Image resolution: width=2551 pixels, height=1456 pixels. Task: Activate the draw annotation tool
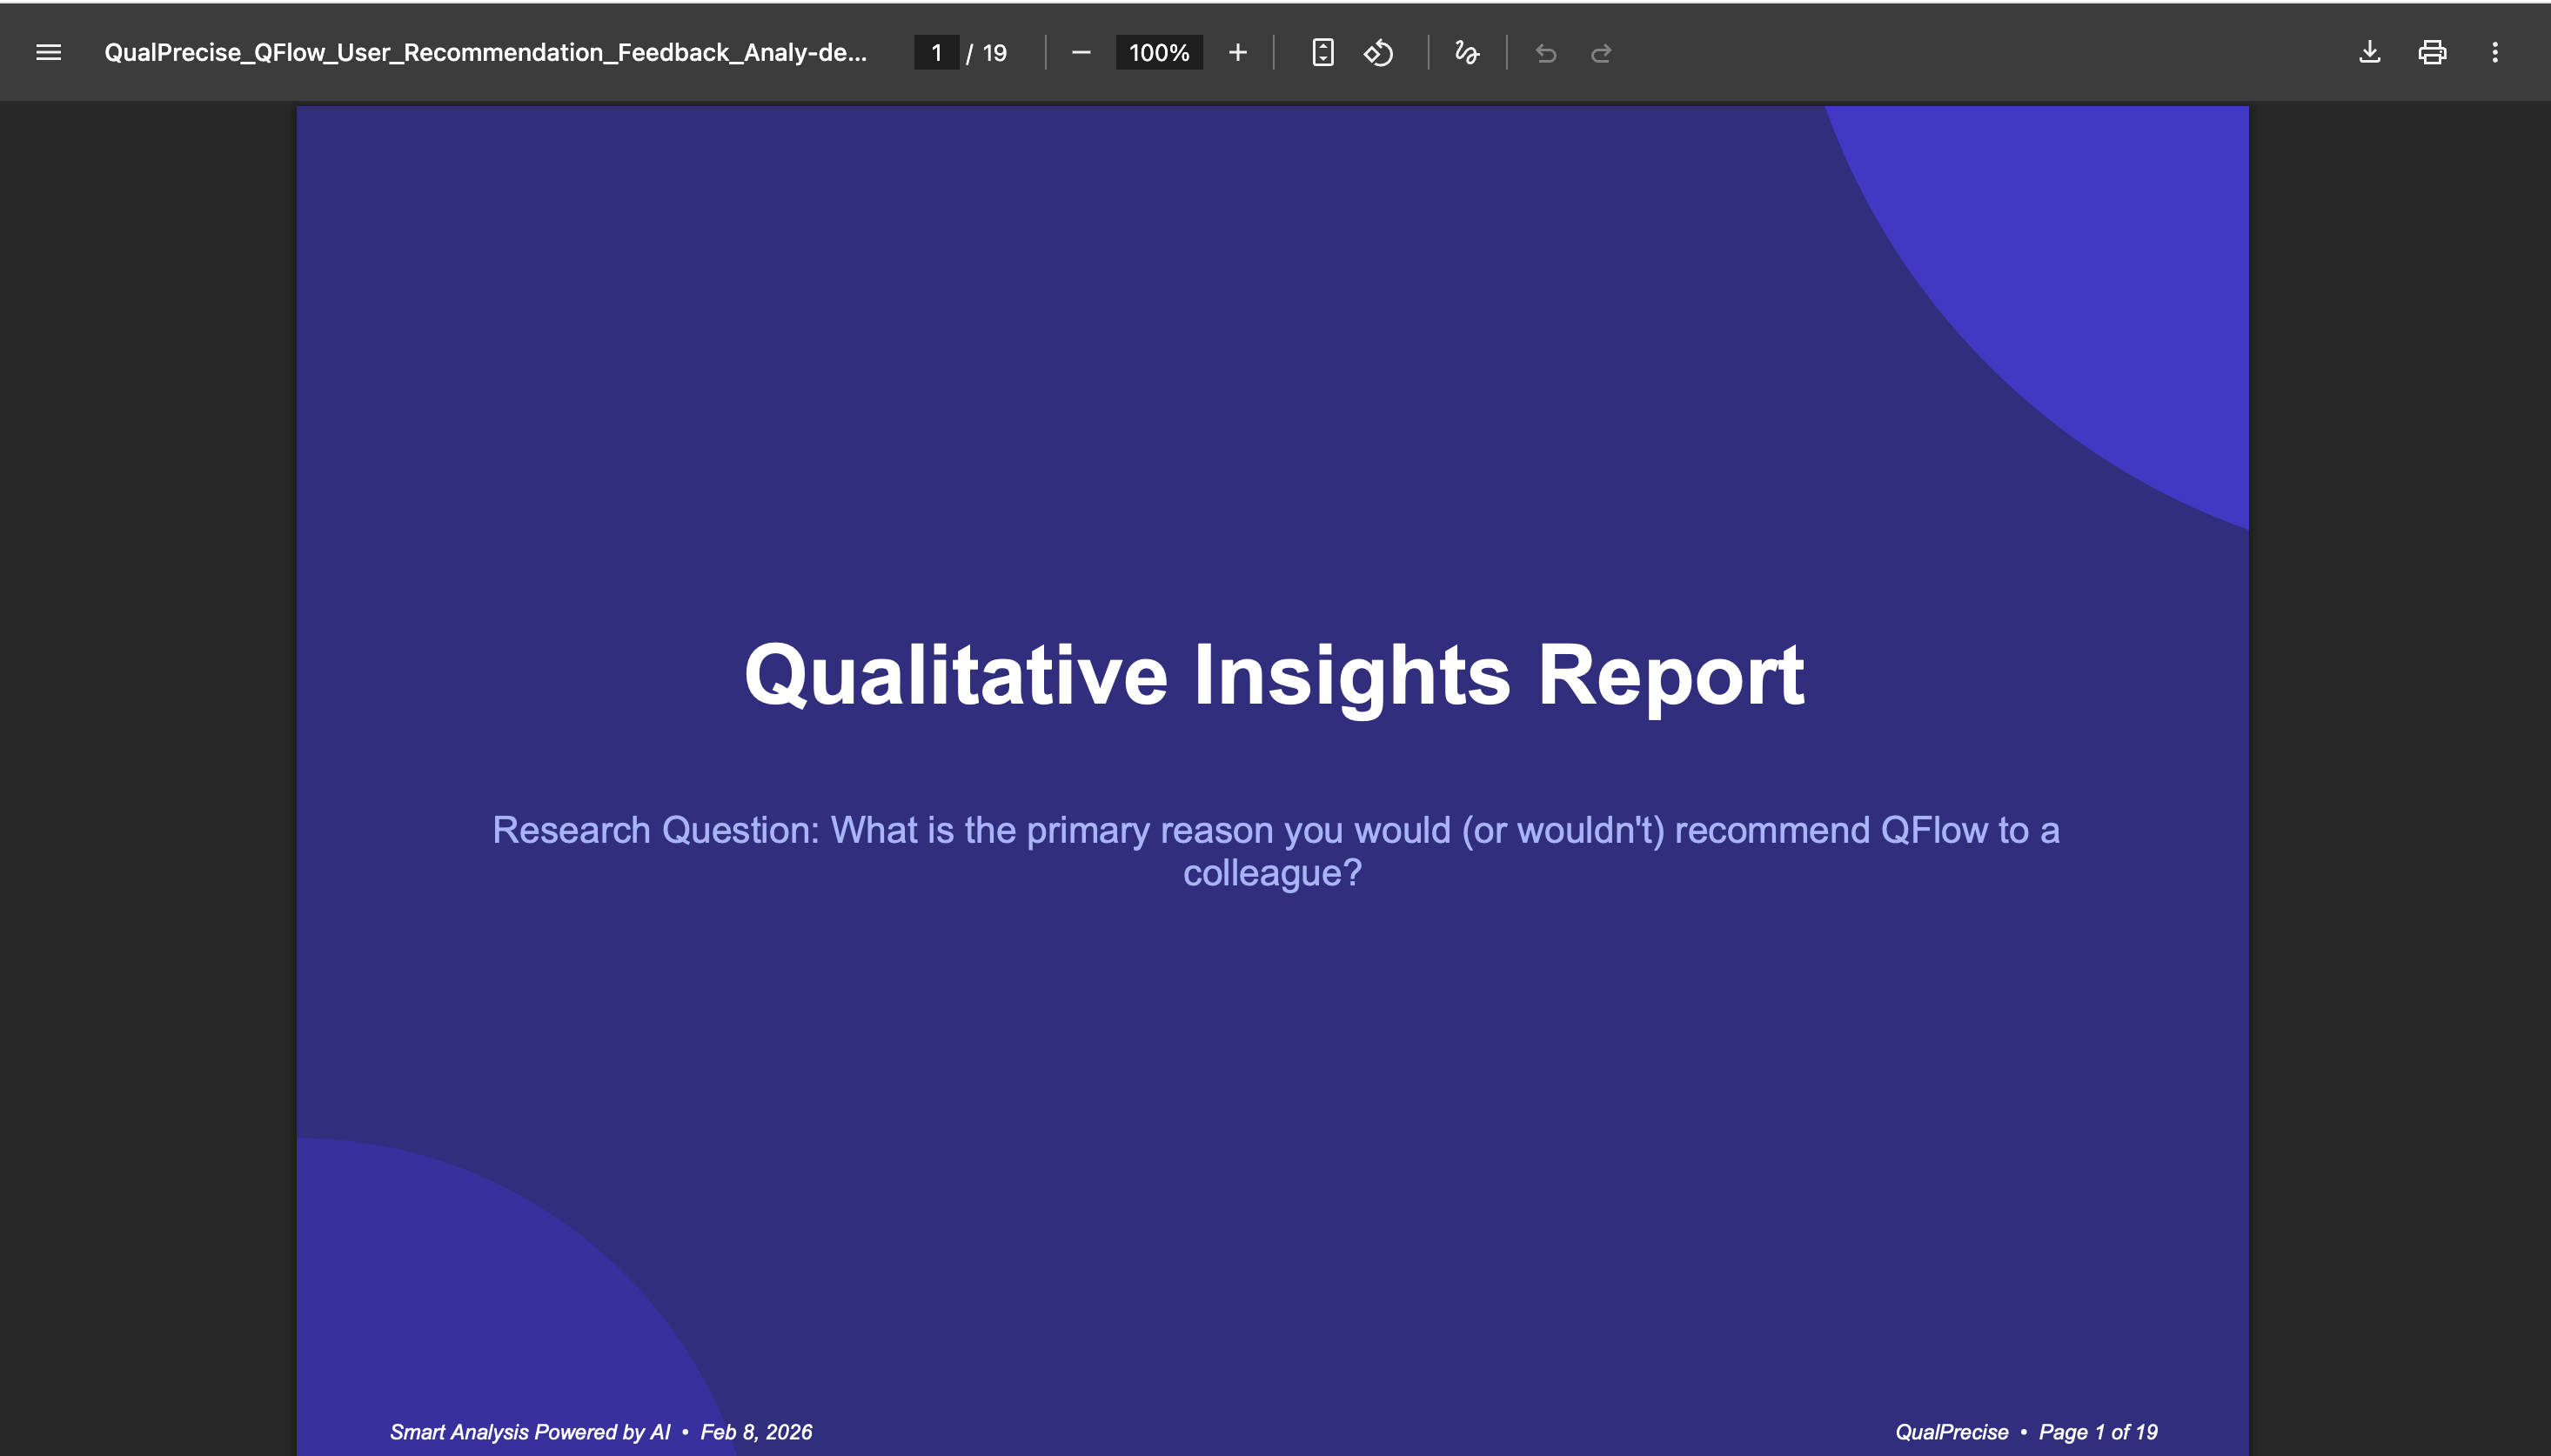[1466, 52]
